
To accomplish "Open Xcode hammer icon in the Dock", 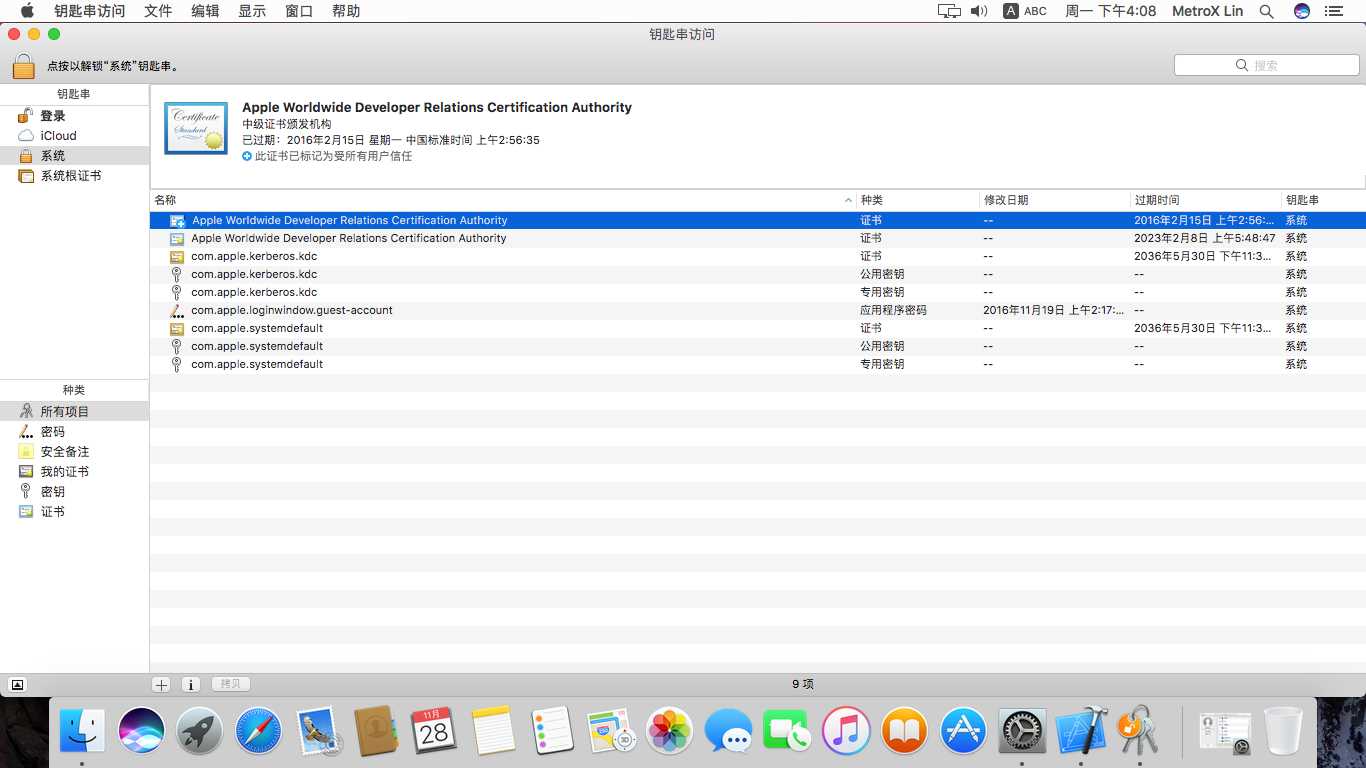I will [x=1081, y=732].
